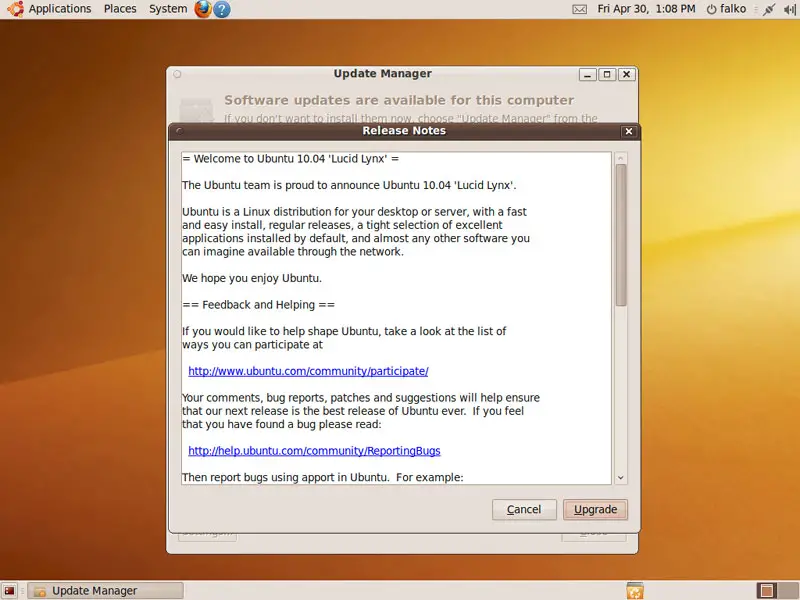Screen dimensions: 800x600
Task: Open the blue Help icon in panel
Action: [221, 9]
